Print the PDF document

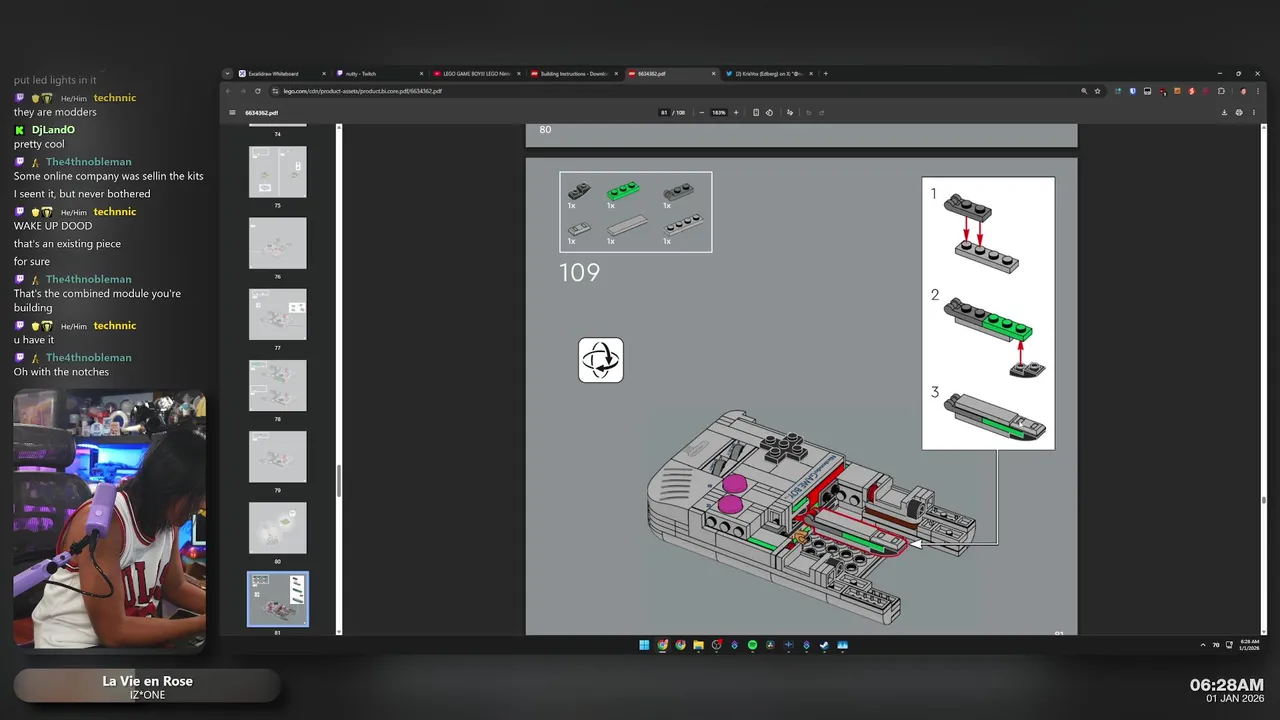(1239, 113)
